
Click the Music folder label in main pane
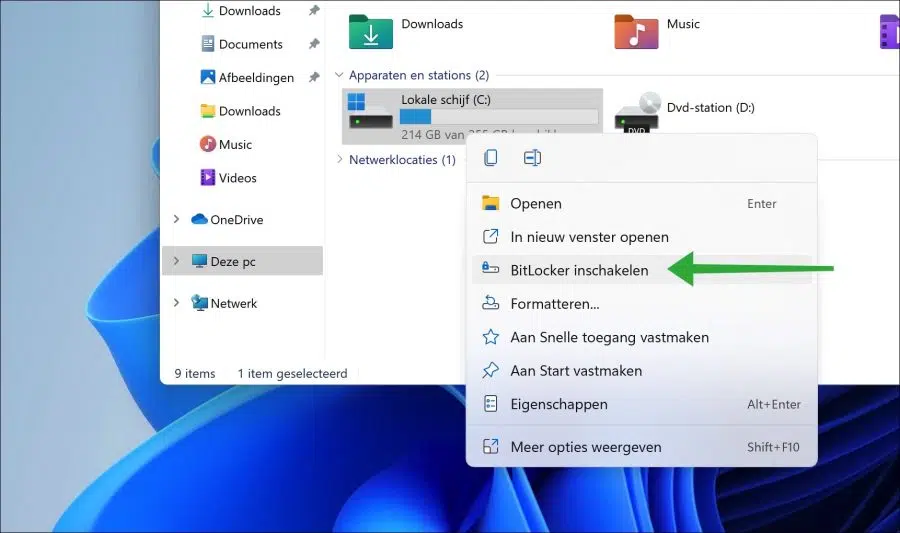[x=683, y=24]
